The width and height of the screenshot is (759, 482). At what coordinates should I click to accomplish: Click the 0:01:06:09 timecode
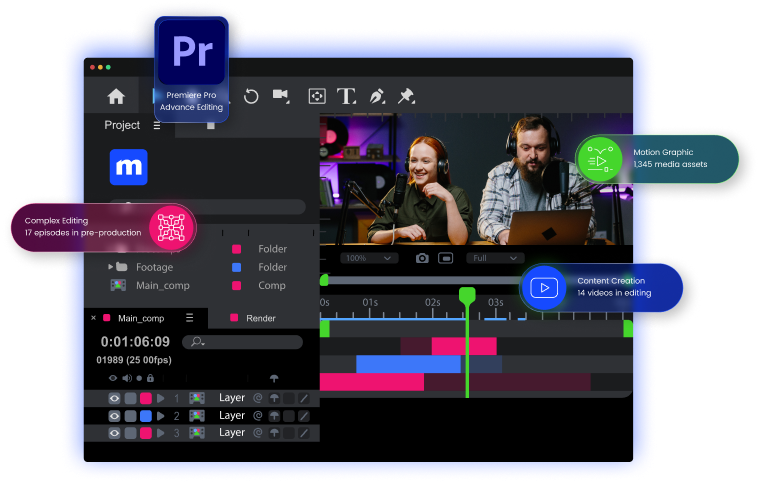pos(135,342)
